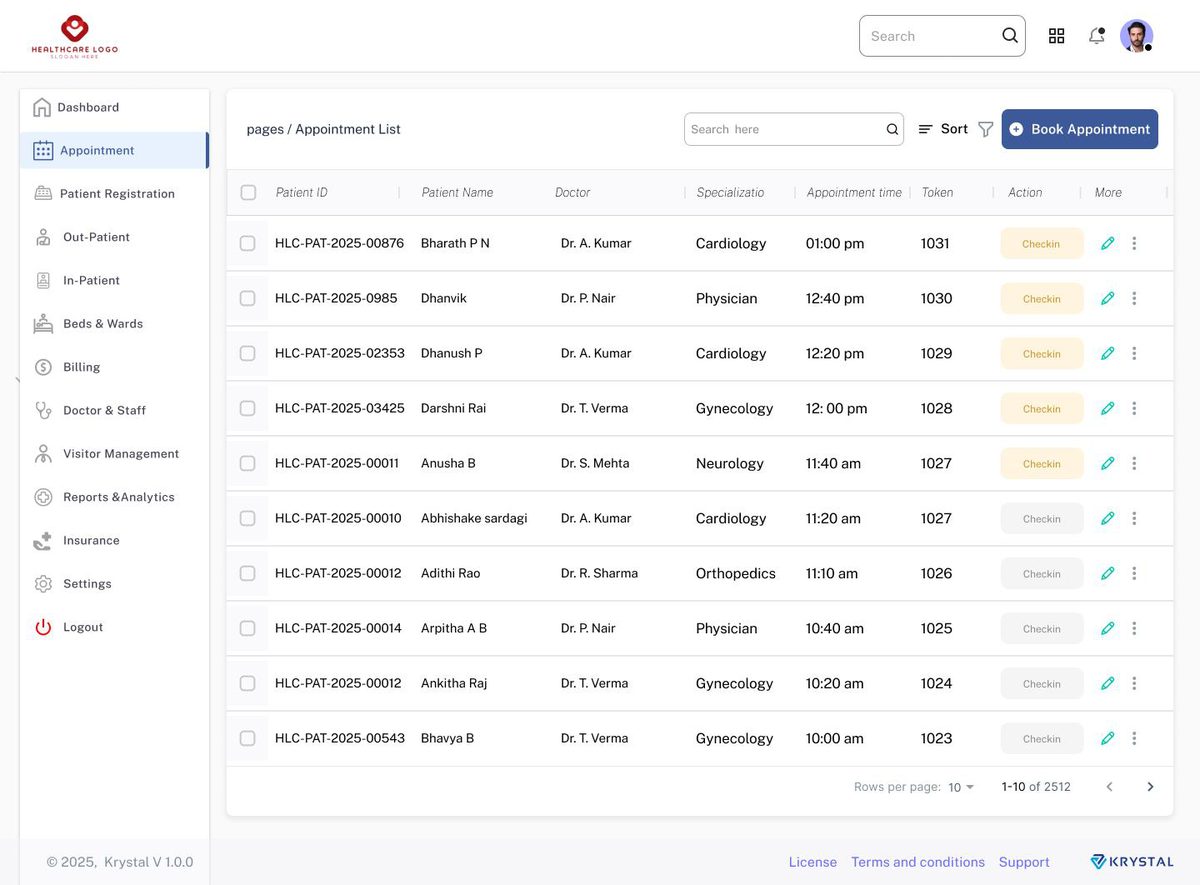Edit Ankitha Raj appointment with pencil icon
Screen dimensions: 1200x885
coord(1107,683)
